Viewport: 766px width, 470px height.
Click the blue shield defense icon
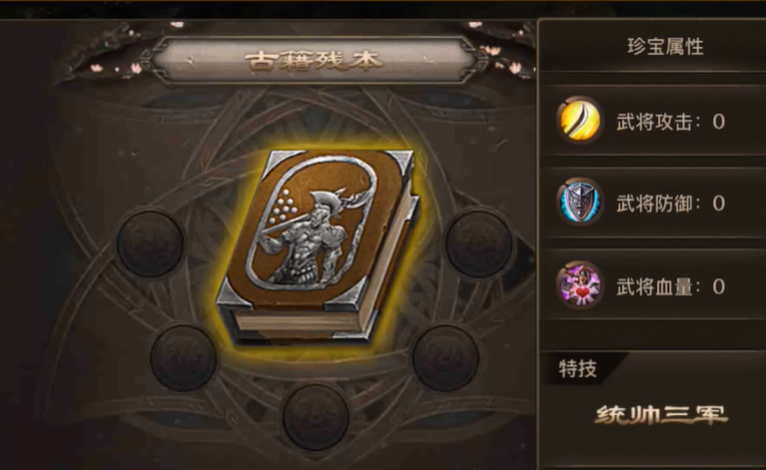coord(579,202)
